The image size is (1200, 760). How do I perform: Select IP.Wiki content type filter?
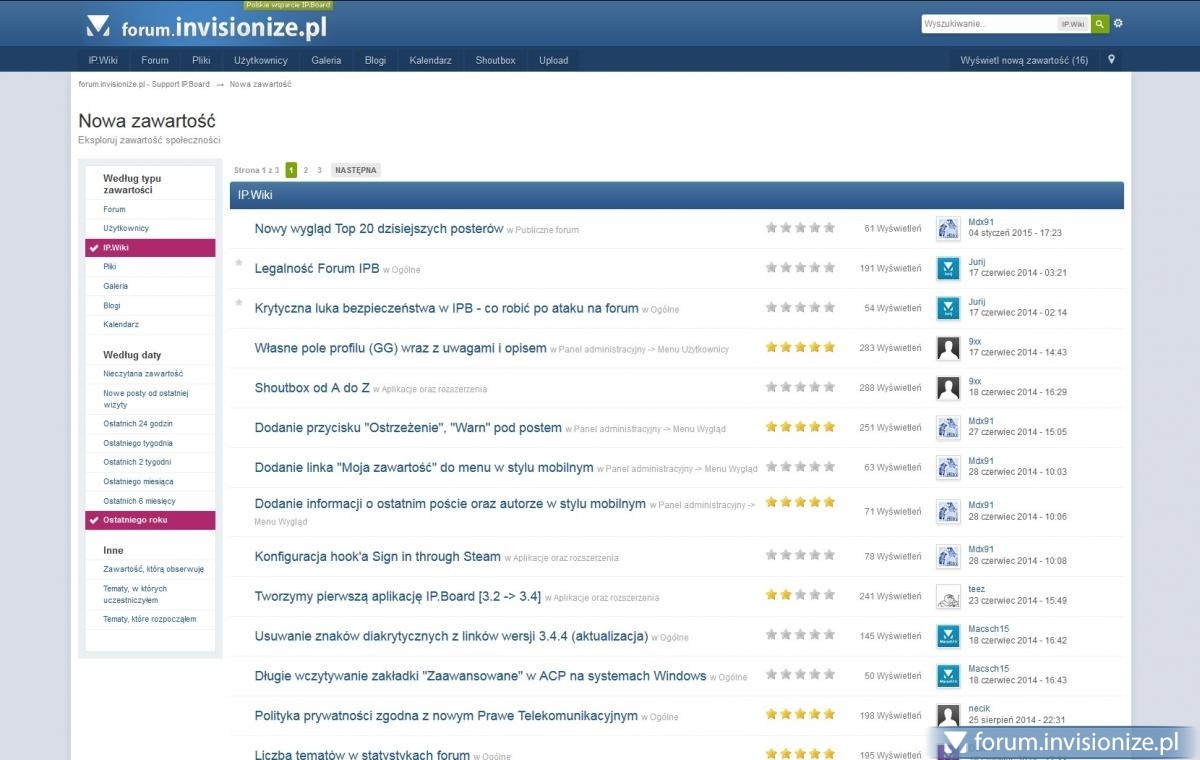click(x=150, y=248)
